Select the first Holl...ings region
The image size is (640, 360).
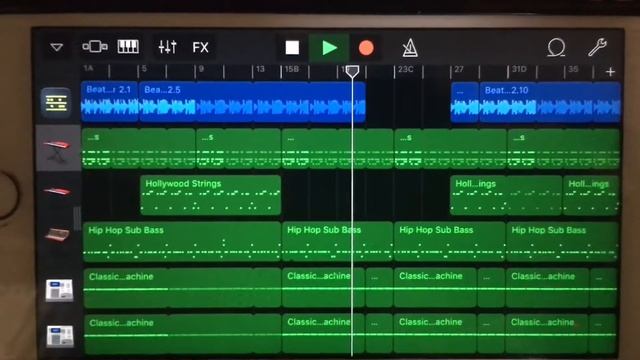click(x=506, y=195)
